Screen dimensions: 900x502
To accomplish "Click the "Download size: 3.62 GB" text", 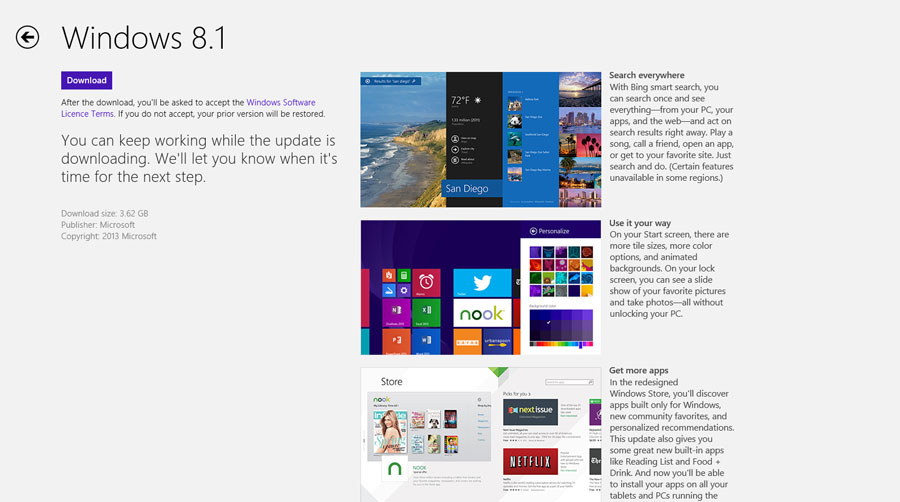I will [x=105, y=213].
